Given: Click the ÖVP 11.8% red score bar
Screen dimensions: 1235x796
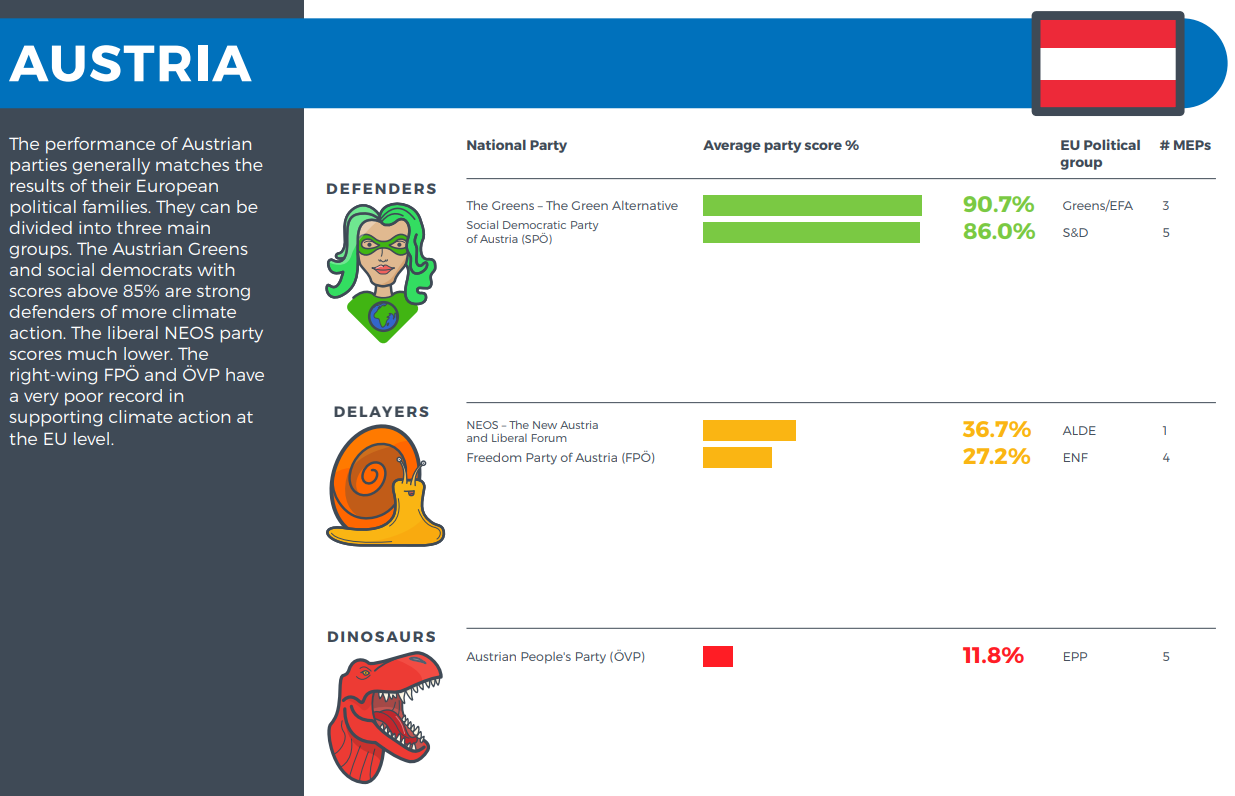Looking at the screenshot, I should (x=718, y=657).
